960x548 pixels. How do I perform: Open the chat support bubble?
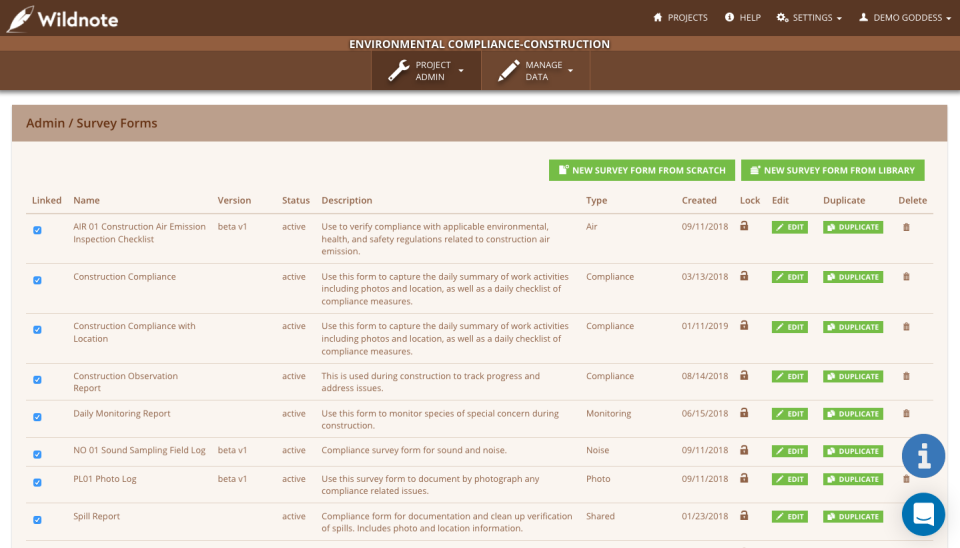(x=923, y=514)
